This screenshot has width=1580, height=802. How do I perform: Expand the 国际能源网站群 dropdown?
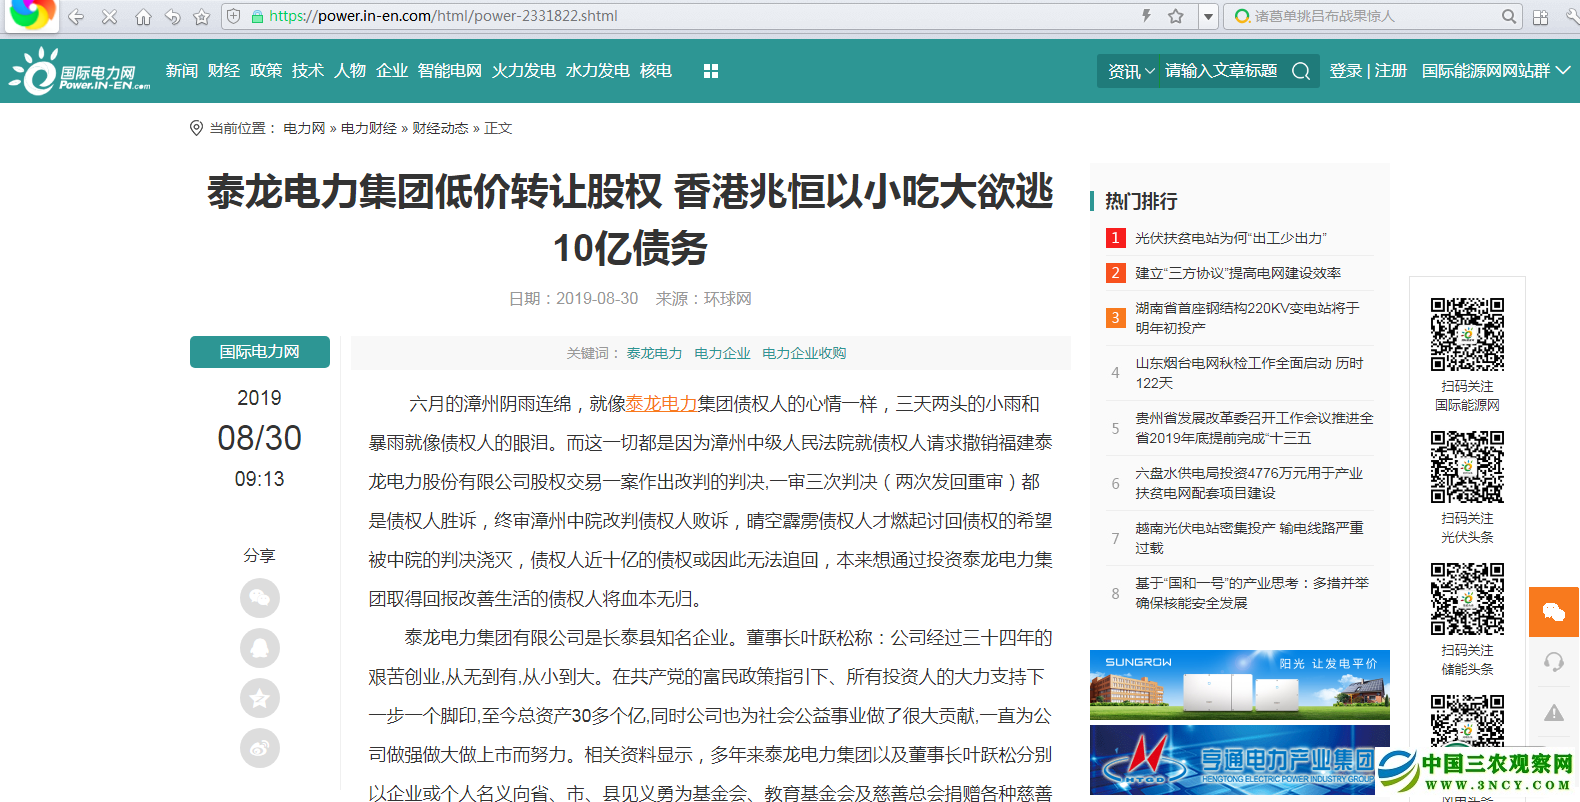click(1496, 71)
